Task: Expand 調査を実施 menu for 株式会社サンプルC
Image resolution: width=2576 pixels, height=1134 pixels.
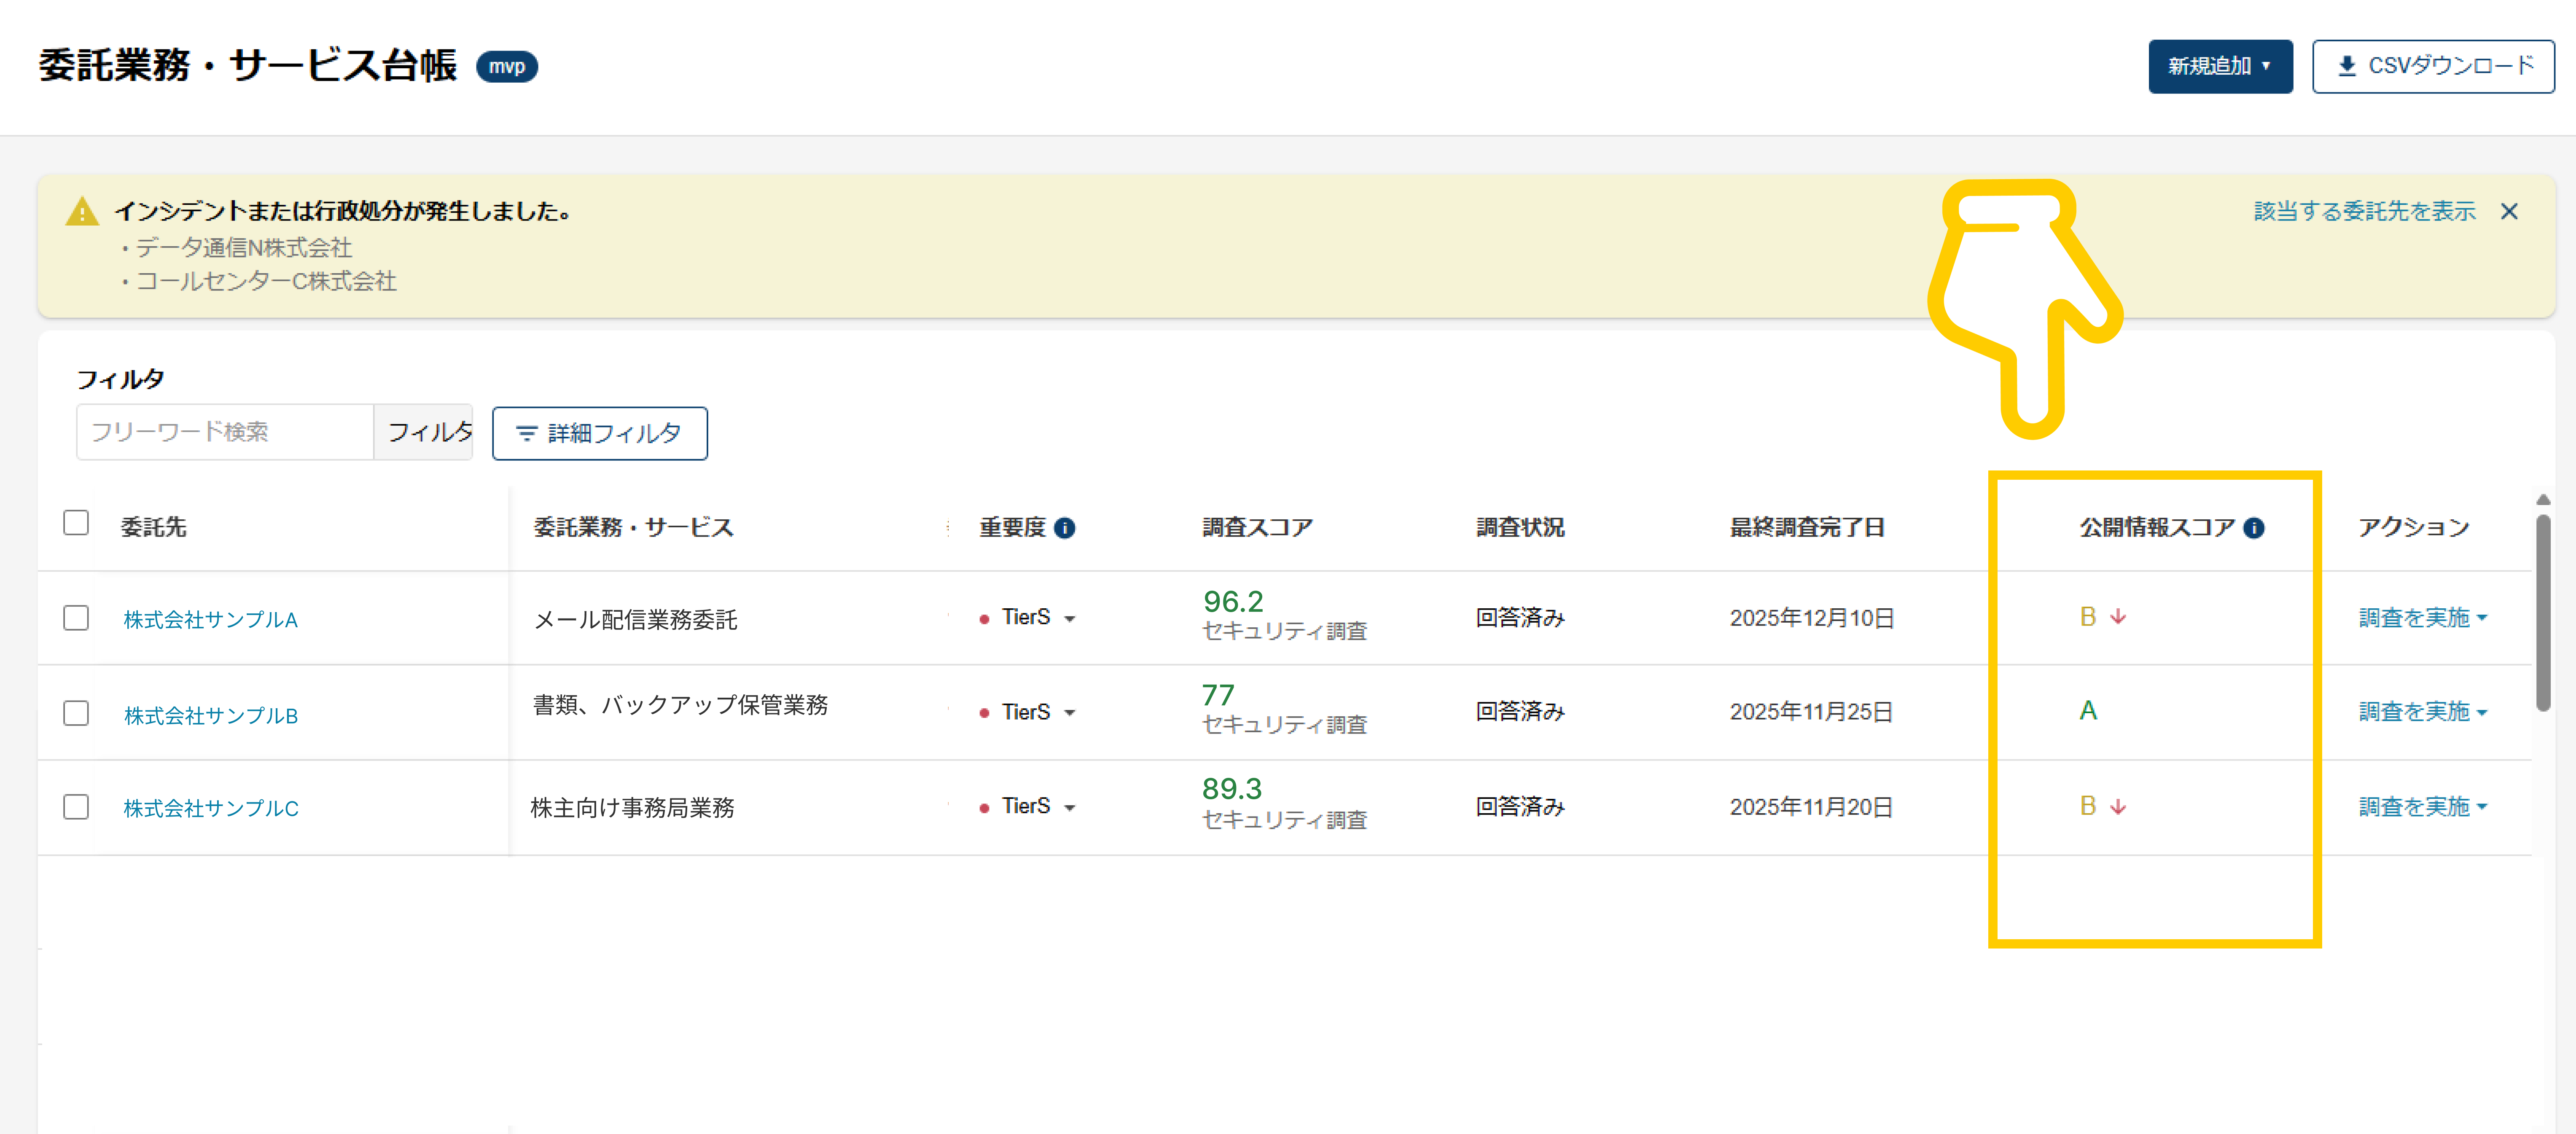Action: 2423,807
